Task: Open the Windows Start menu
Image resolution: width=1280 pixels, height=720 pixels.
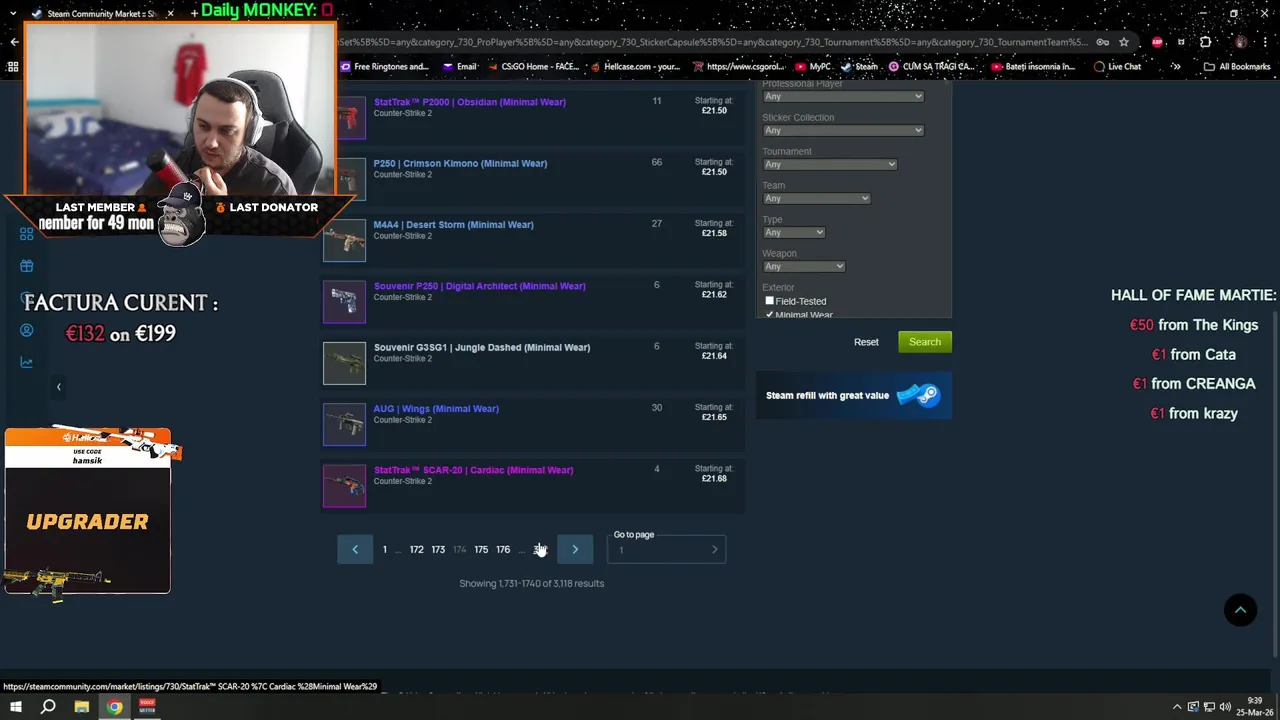Action: click(x=15, y=707)
